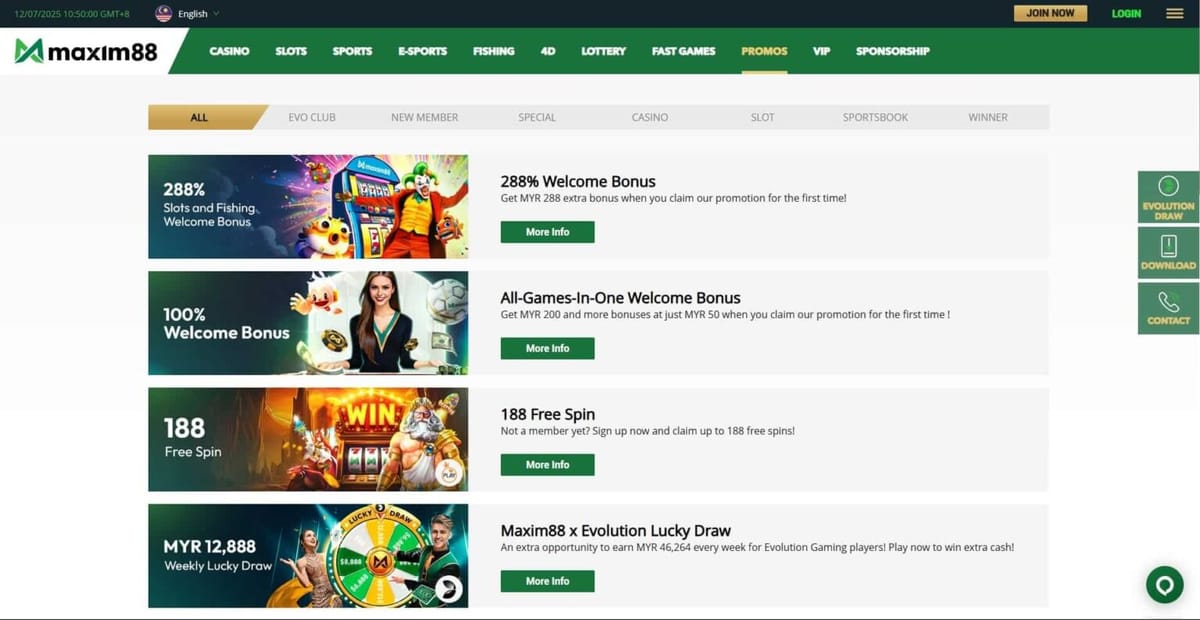
Task: Click the Maxim88 logo
Action: (86, 51)
